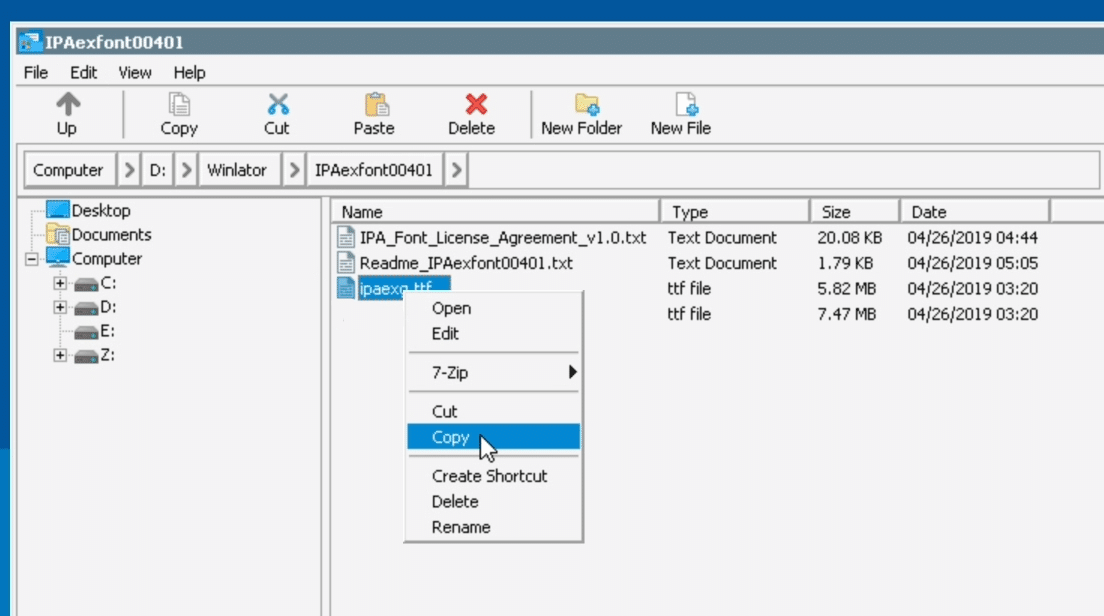Go to D: in breadcrumb bar

tap(158, 170)
